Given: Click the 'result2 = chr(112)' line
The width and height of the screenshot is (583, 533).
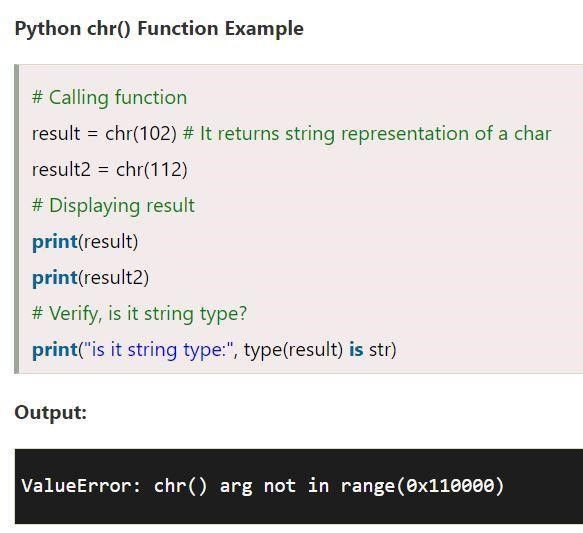Looking at the screenshot, I should point(110,169).
